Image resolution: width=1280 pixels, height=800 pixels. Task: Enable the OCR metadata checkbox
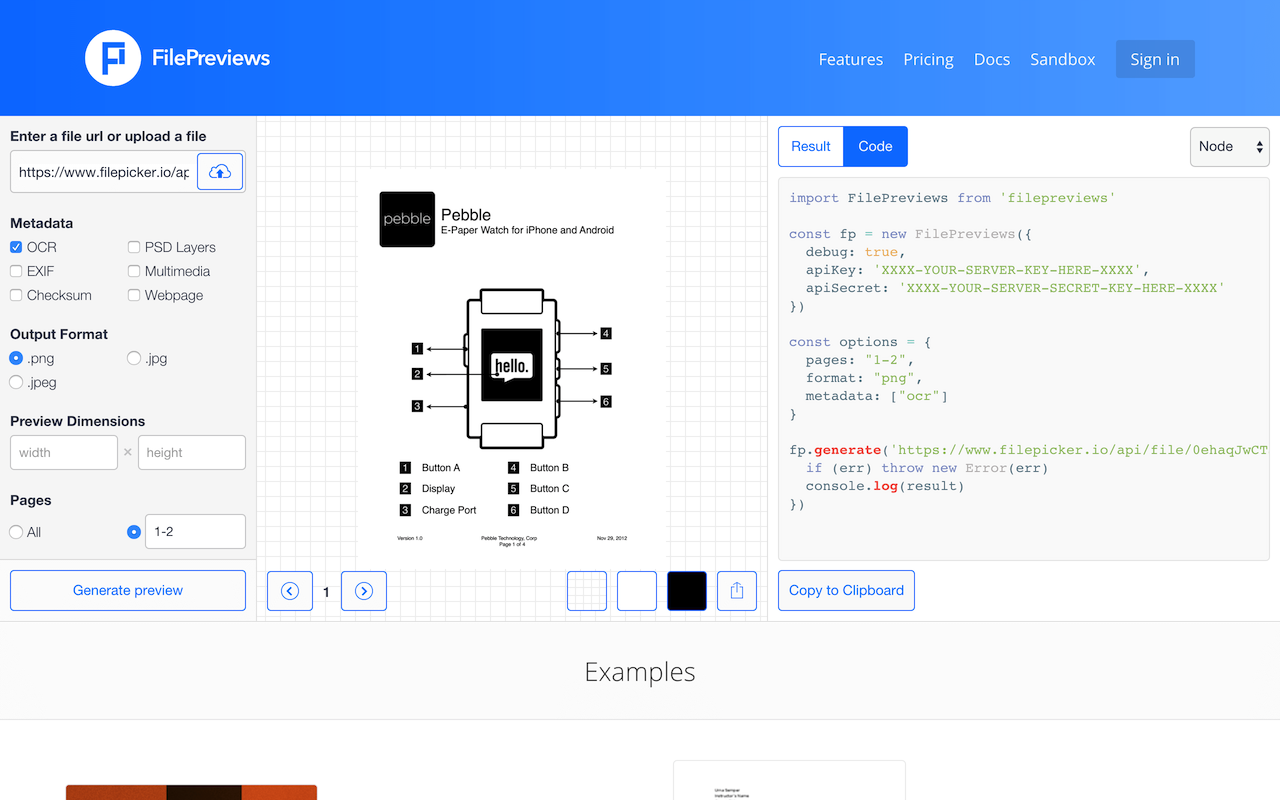(16, 247)
